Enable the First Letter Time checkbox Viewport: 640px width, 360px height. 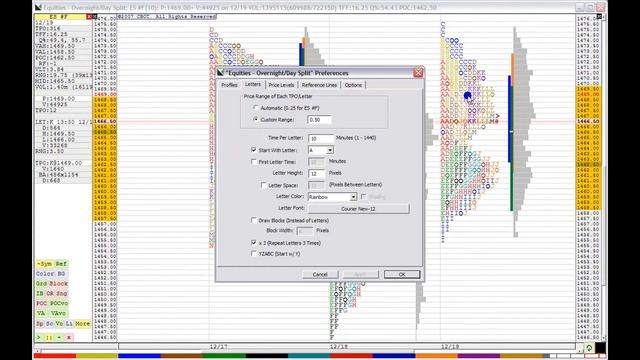(253, 162)
